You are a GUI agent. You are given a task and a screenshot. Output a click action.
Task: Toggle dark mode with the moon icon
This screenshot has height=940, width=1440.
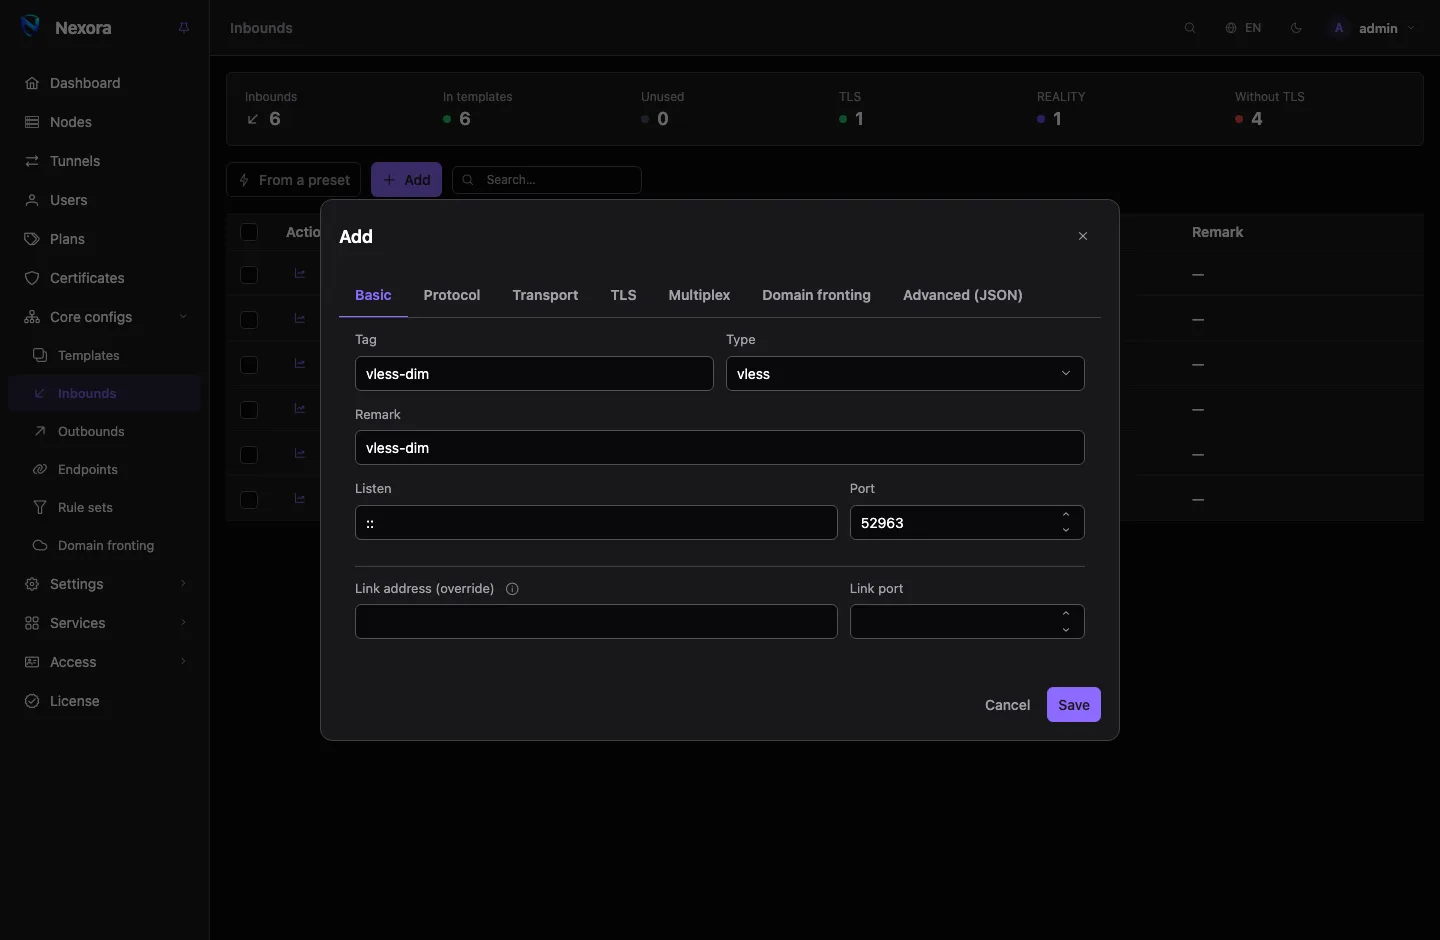click(1297, 28)
